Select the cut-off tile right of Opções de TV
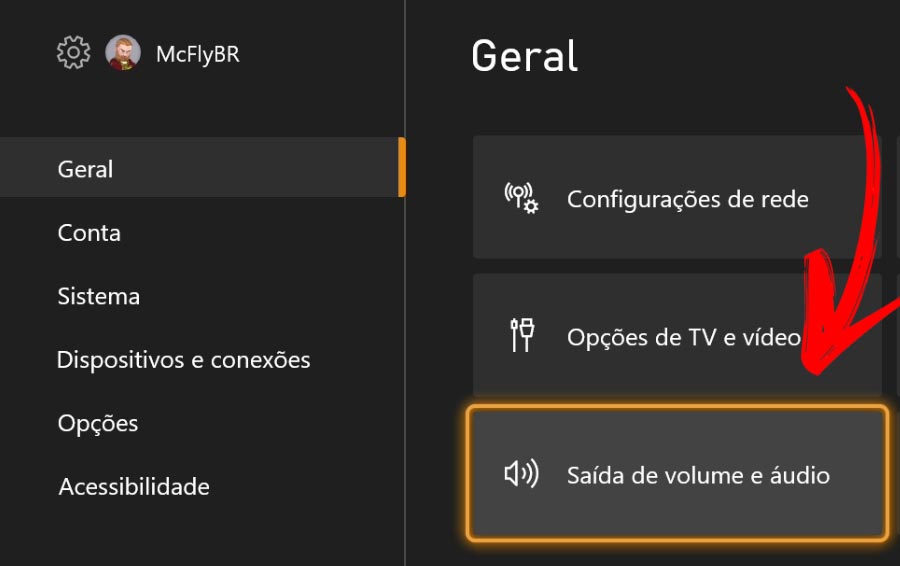900x566 pixels. click(898, 335)
